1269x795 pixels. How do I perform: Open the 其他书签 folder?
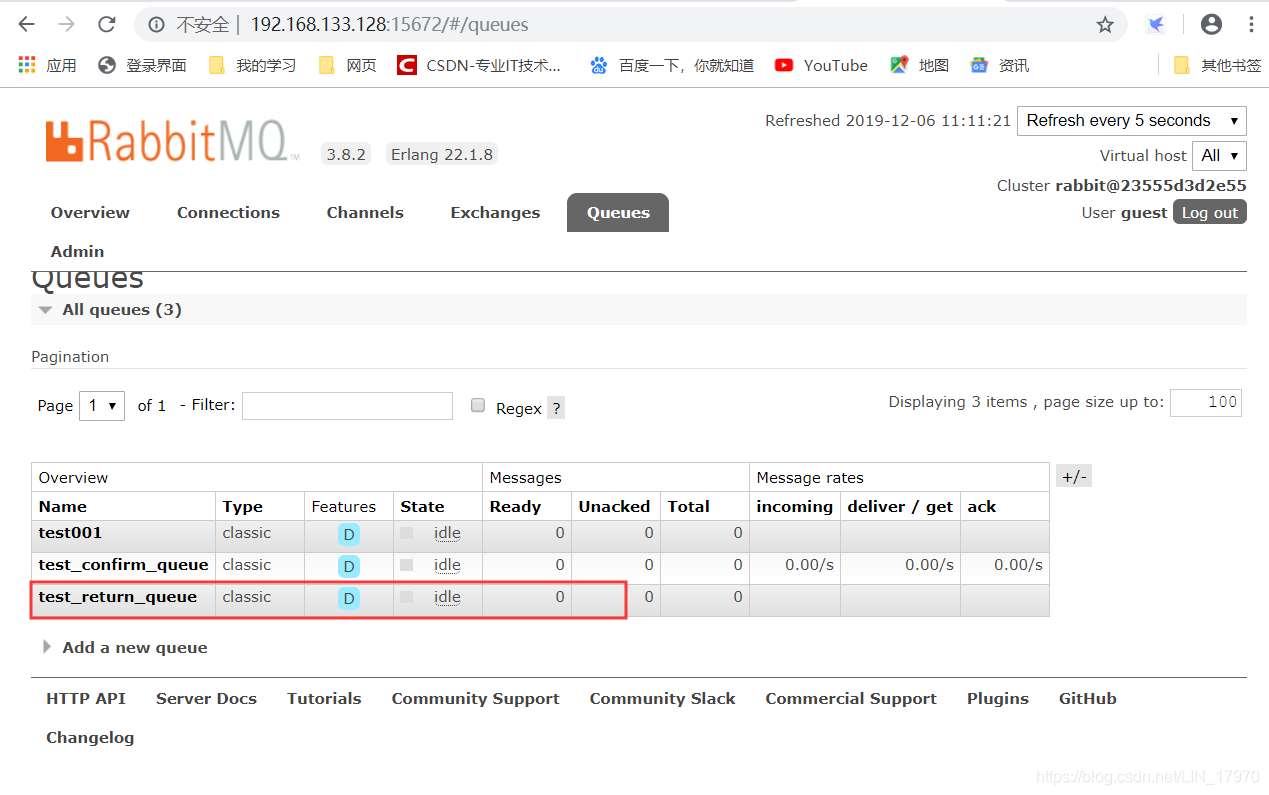coord(1217,65)
